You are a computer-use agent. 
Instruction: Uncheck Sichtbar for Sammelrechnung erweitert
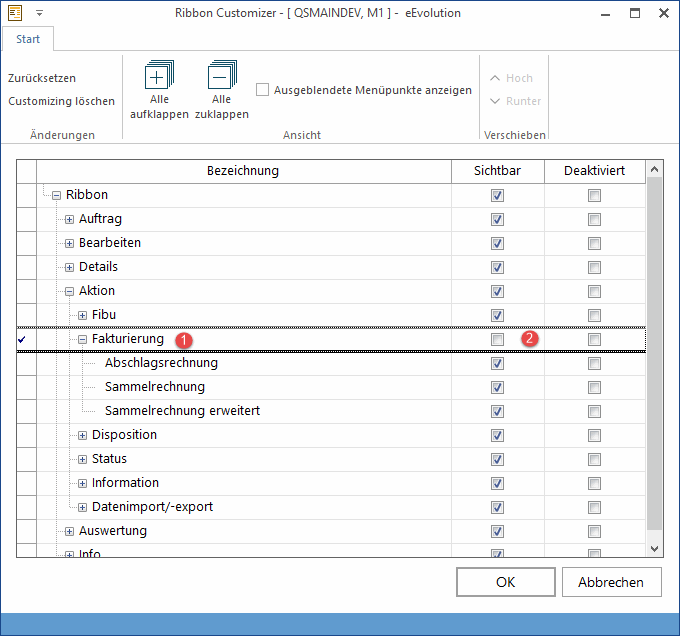pyautogui.click(x=497, y=411)
